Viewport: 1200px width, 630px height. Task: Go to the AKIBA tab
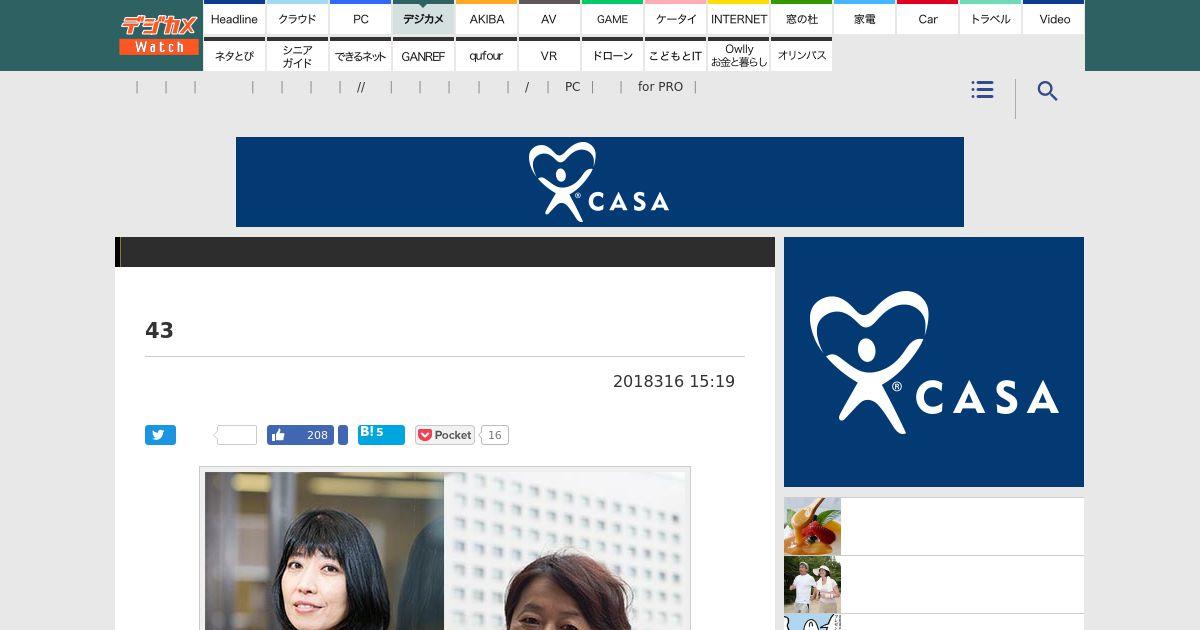(486, 18)
